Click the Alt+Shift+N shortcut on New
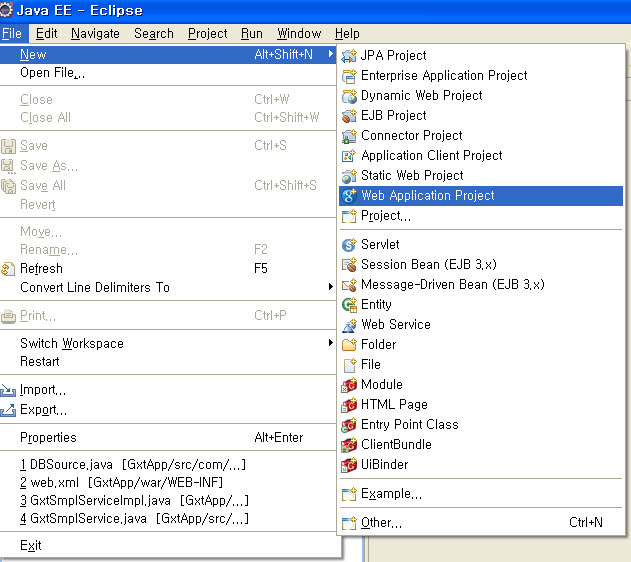 click(x=283, y=54)
